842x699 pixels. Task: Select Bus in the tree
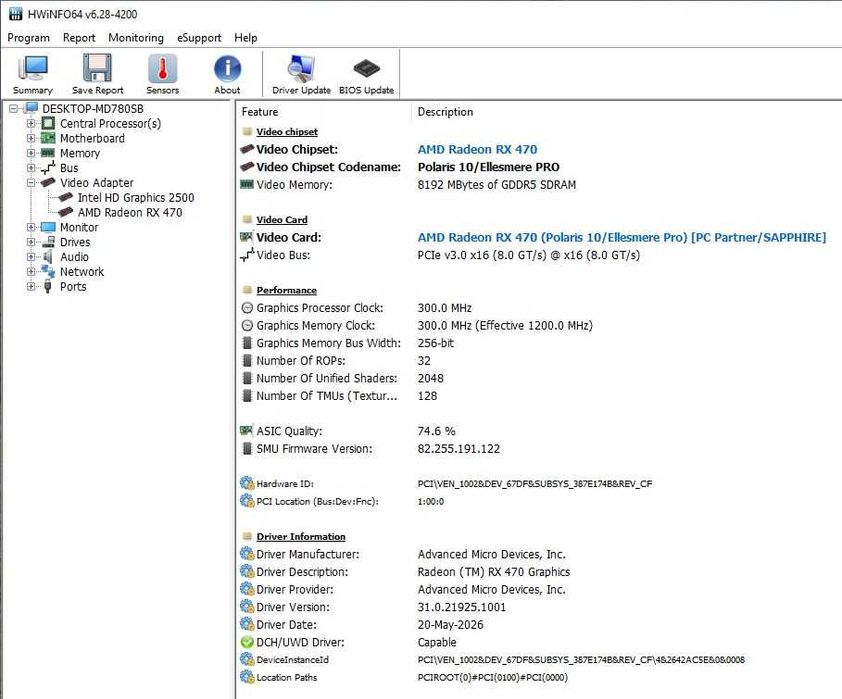(69, 168)
